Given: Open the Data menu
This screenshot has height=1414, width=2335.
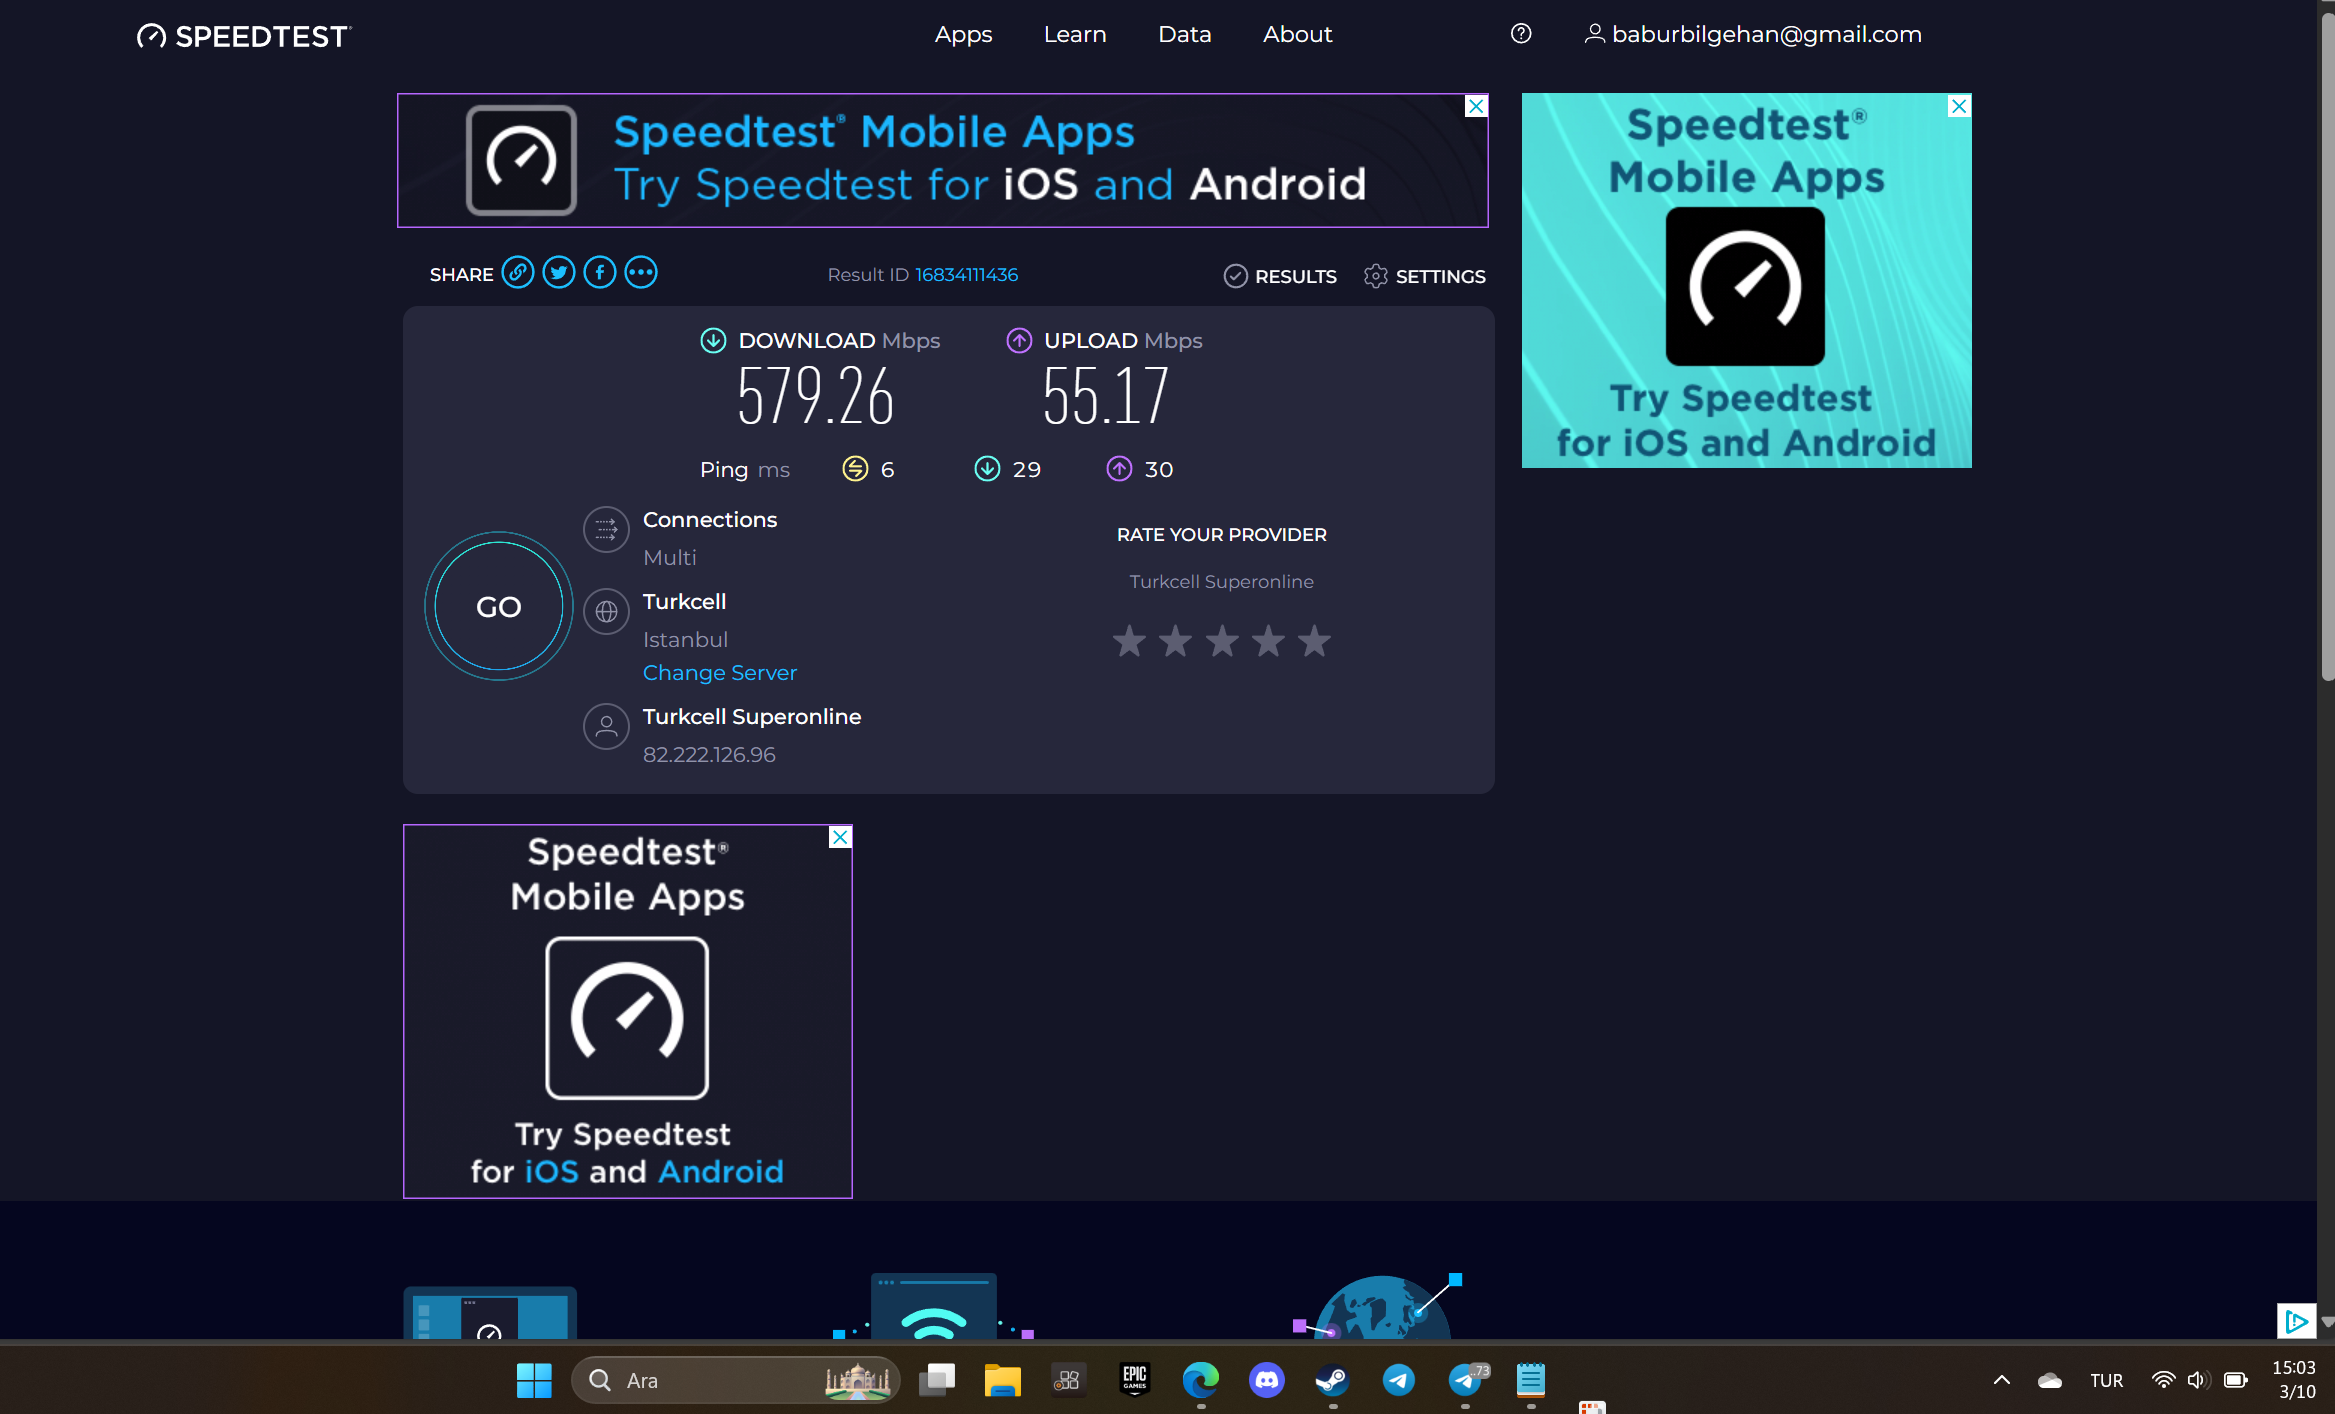Looking at the screenshot, I should click(x=1184, y=34).
